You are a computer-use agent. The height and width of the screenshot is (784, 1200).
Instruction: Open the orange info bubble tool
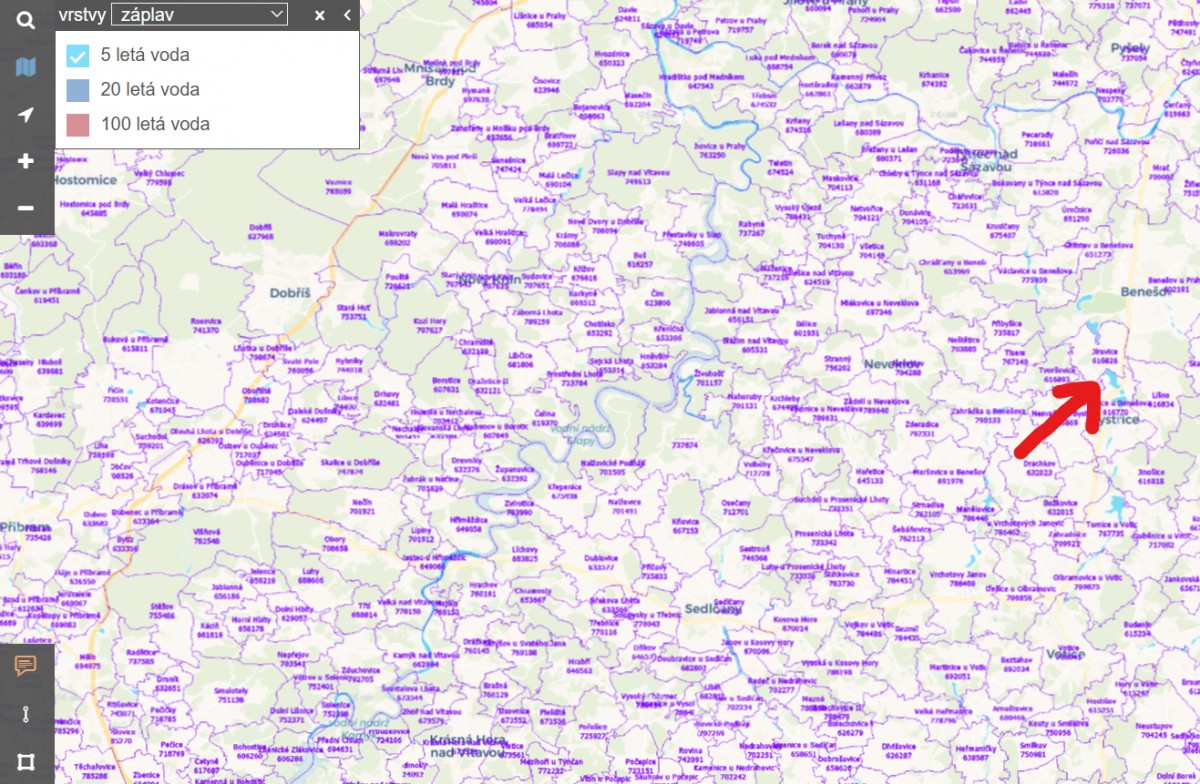26,666
